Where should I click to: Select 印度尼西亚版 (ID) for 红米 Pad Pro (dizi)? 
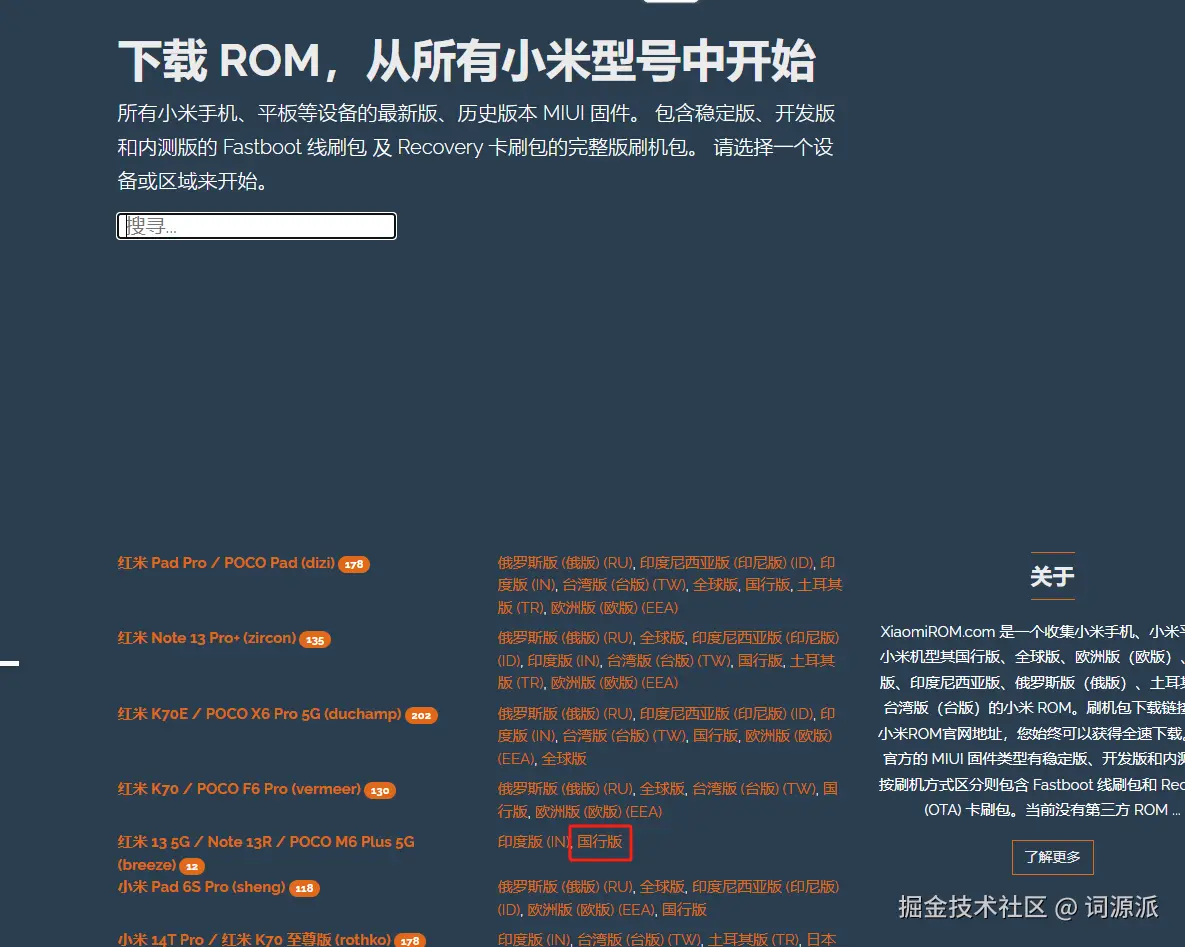coord(726,563)
